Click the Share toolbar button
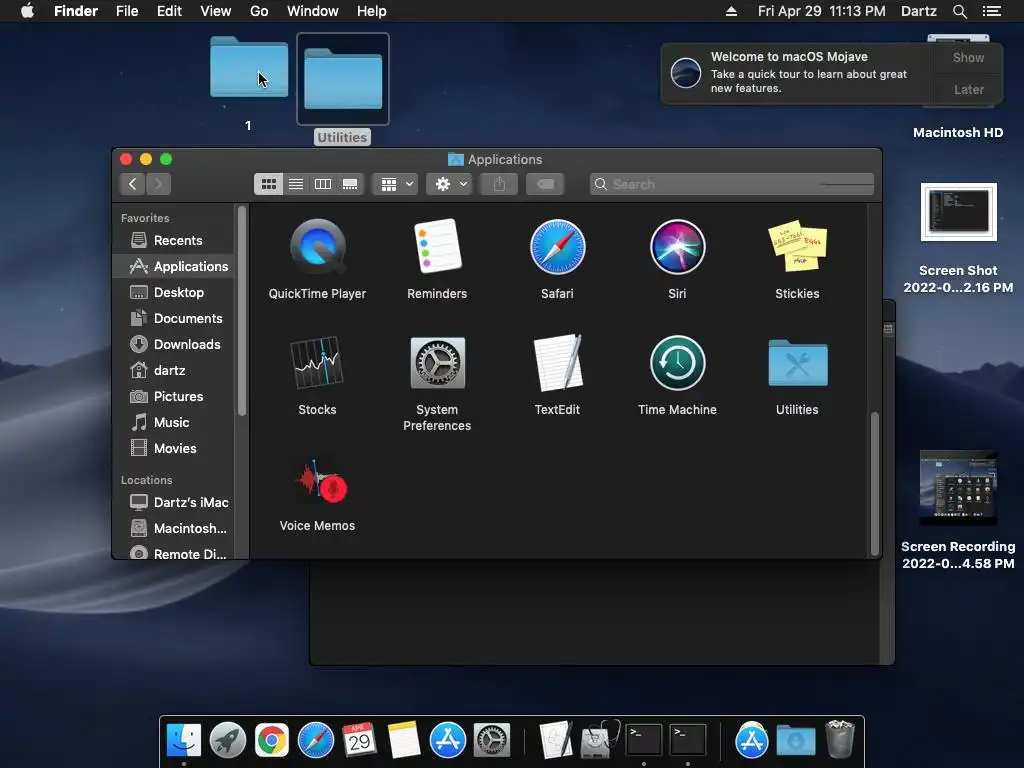This screenshot has height=768, width=1024. 499,184
